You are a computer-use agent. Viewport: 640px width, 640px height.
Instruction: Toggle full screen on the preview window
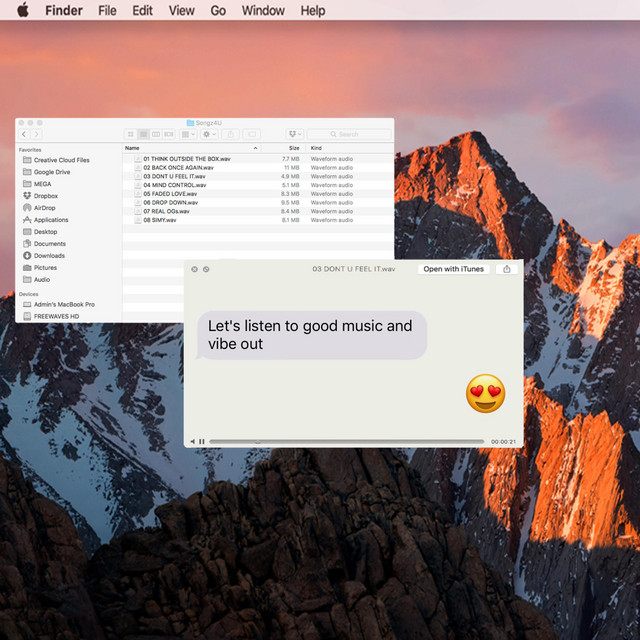tap(206, 269)
